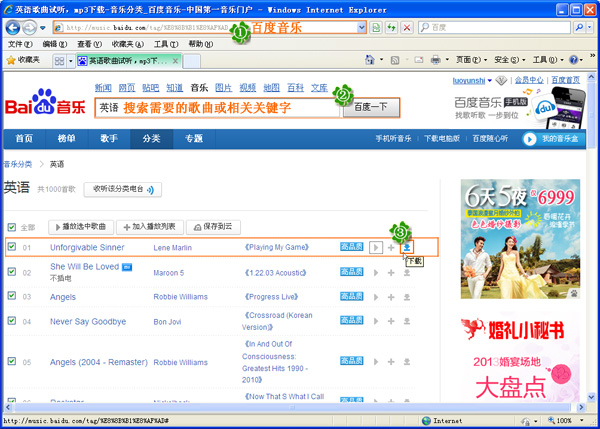Image resolution: width=600 pixels, height=429 pixels.
Task: Click the 百度一下 search button
Action: coord(370,107)
